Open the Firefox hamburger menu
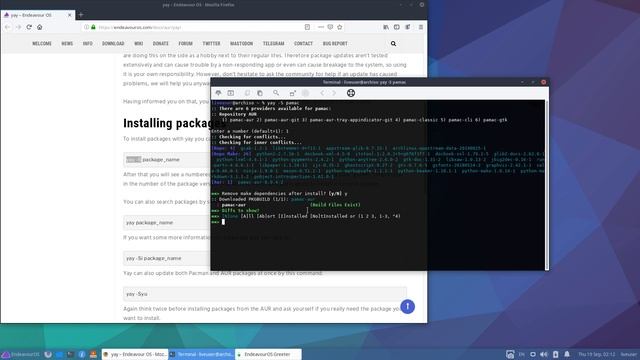640x360 pixels. (421, 27)
